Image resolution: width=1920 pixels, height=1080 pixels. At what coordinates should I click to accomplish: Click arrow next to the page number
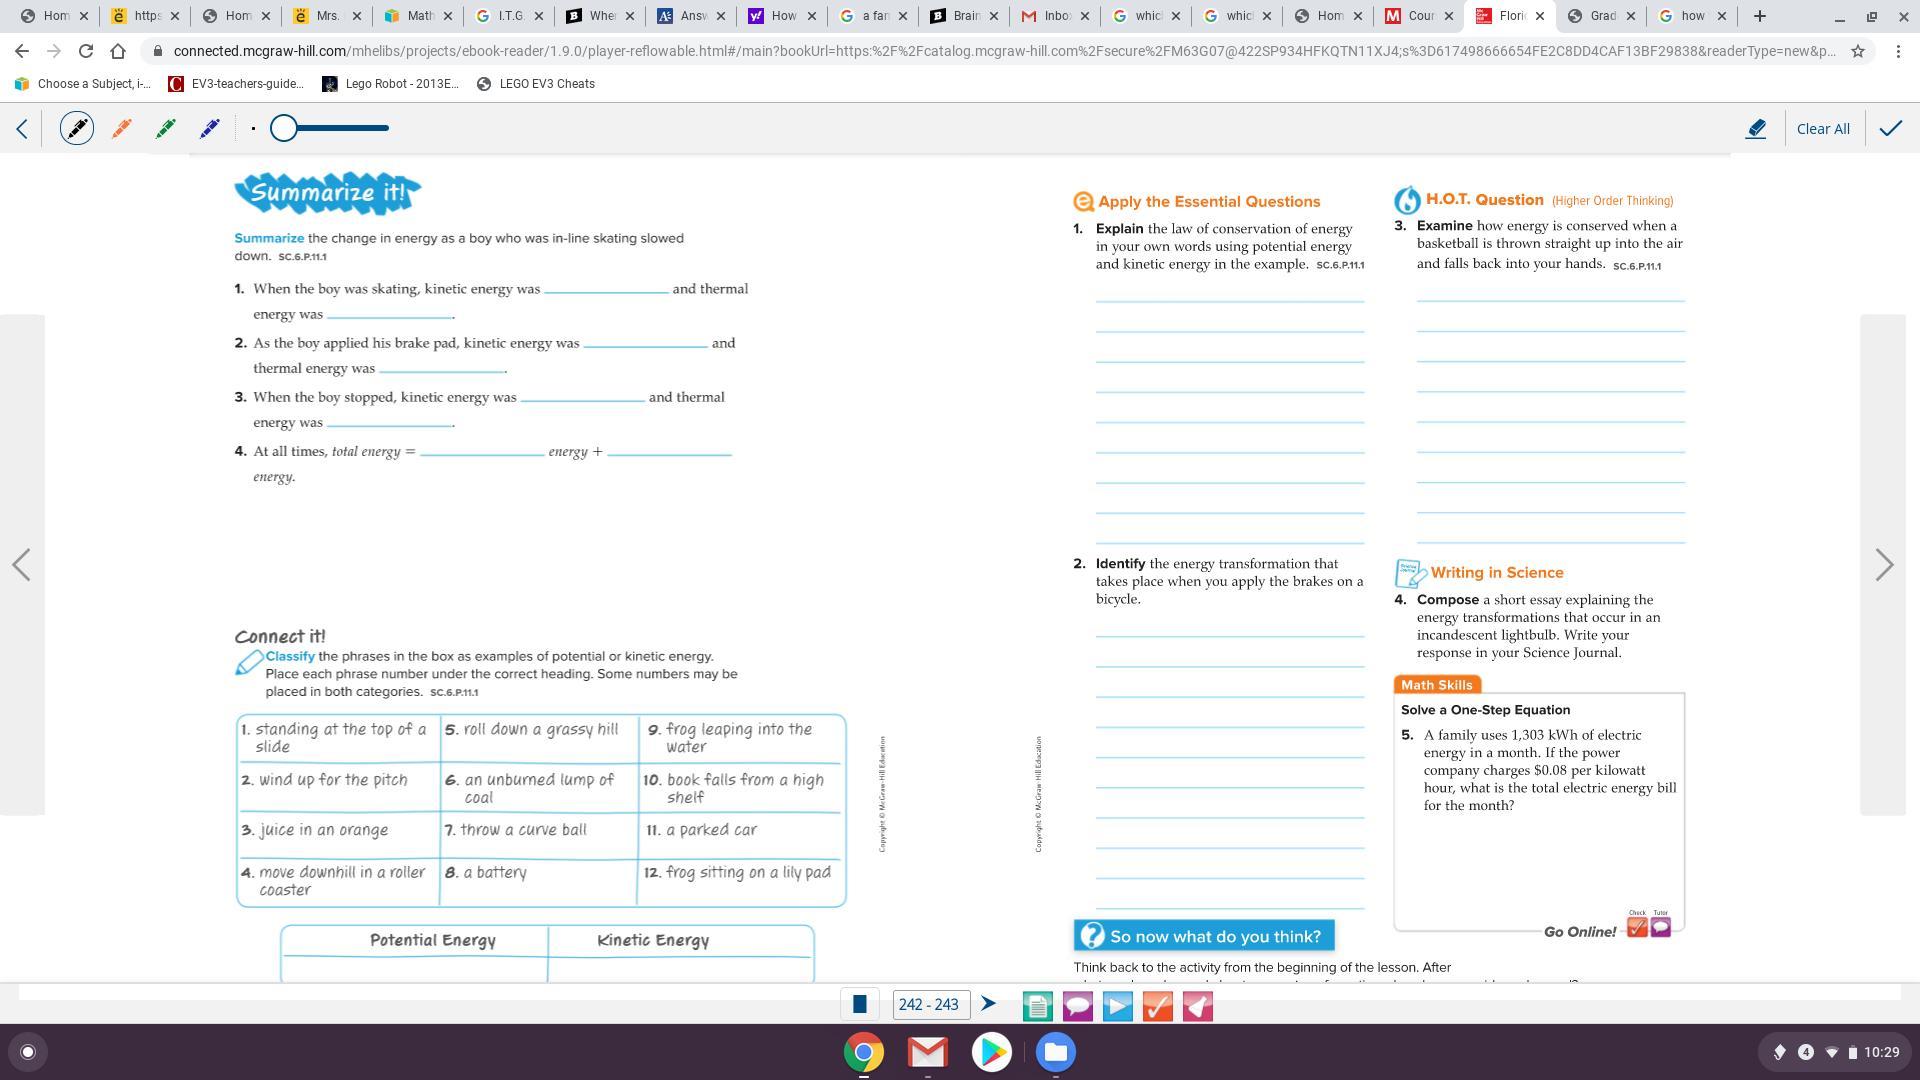pos(989,1004)
